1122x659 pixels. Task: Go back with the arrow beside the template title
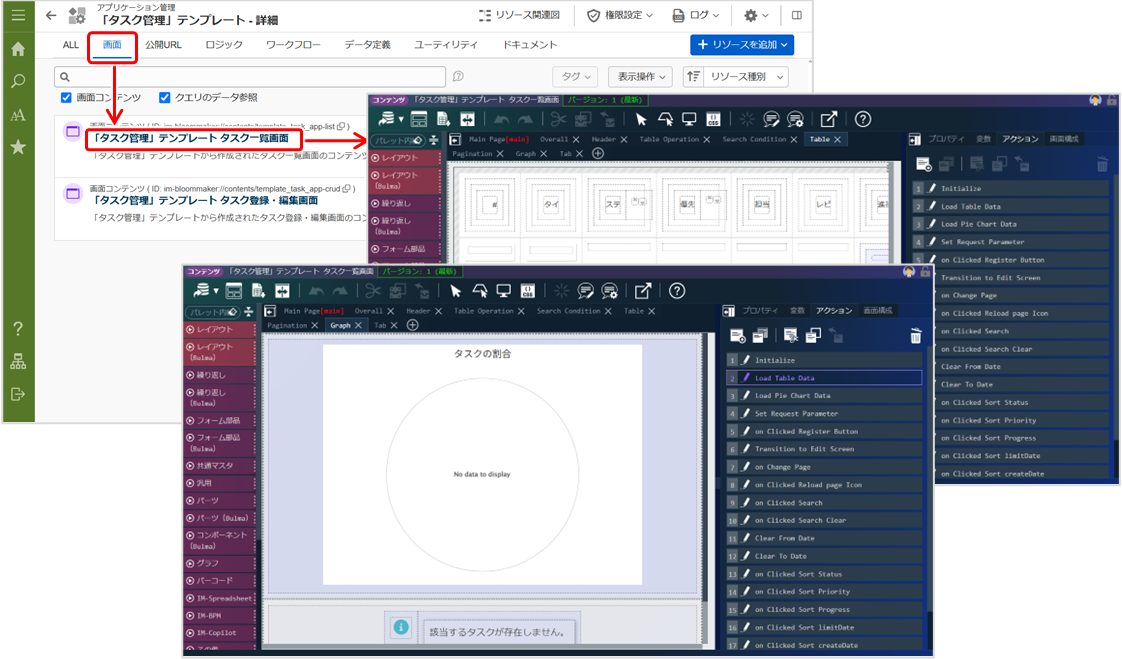click(x=51, y=15)
